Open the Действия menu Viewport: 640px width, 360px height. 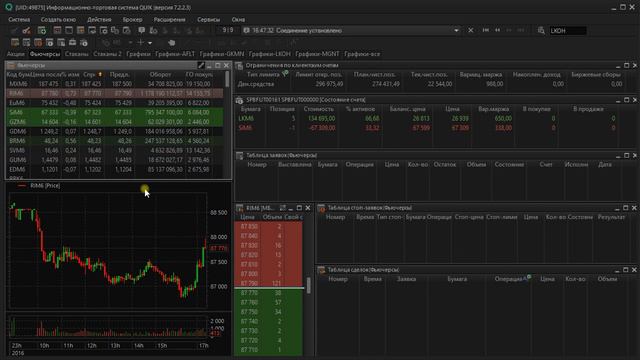pos(99,20)
